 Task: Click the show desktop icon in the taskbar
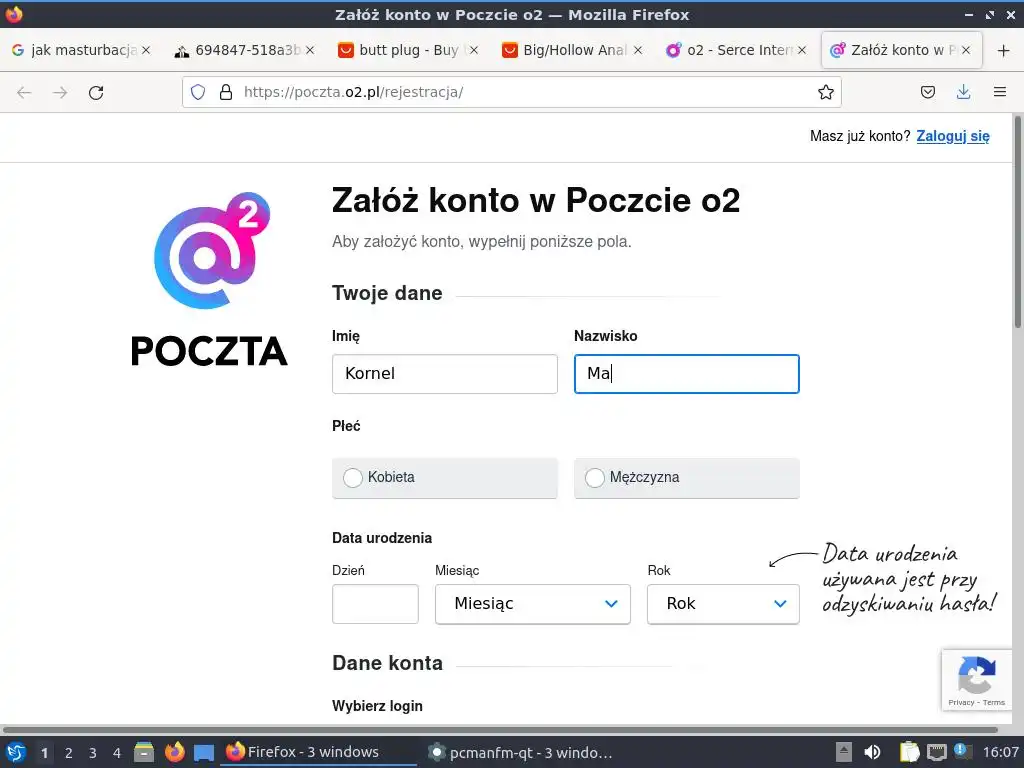point(204,752)
